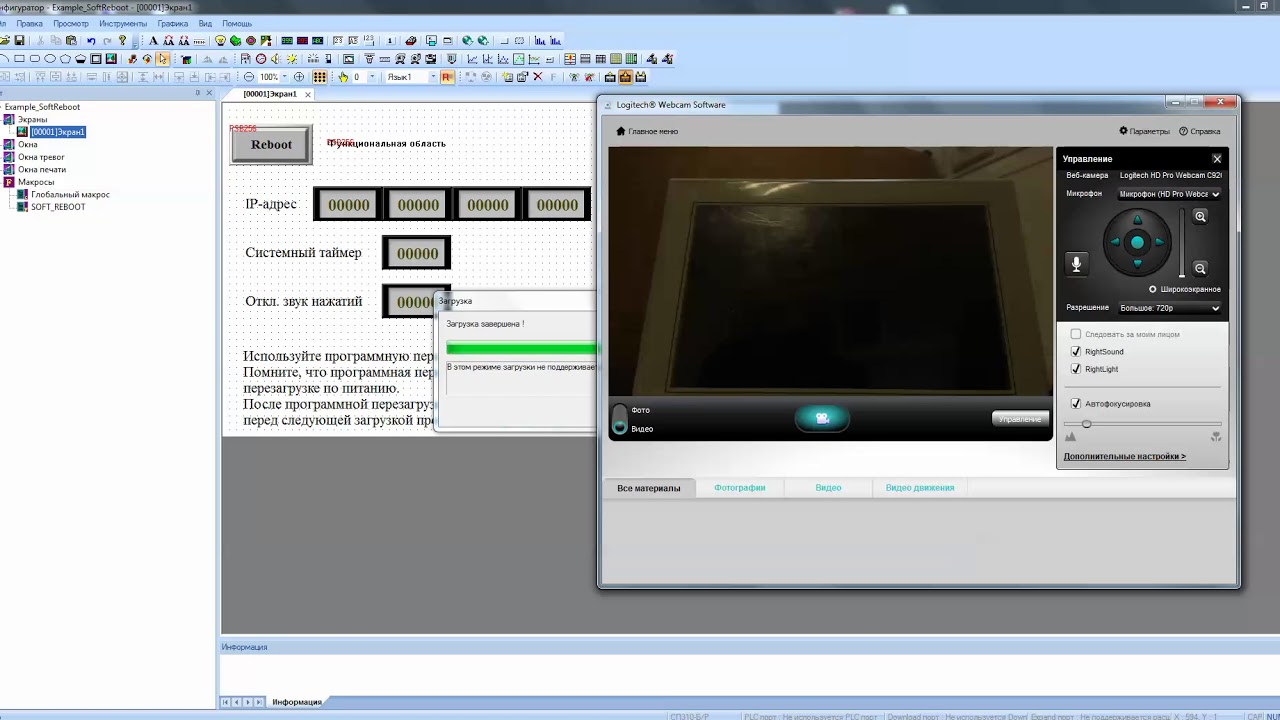Choose the rectangle drawing tool

(19, 59)
